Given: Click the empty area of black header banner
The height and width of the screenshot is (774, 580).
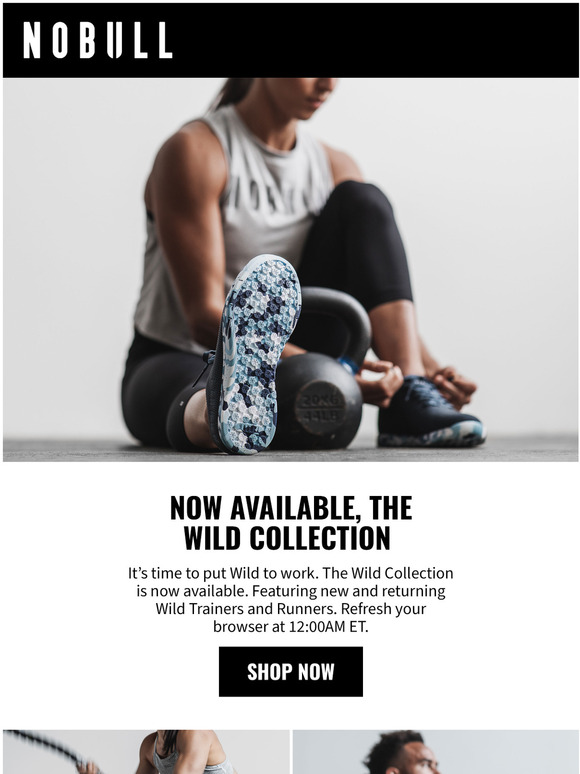Looking at the screenshot, I should (x=375, y=40).
